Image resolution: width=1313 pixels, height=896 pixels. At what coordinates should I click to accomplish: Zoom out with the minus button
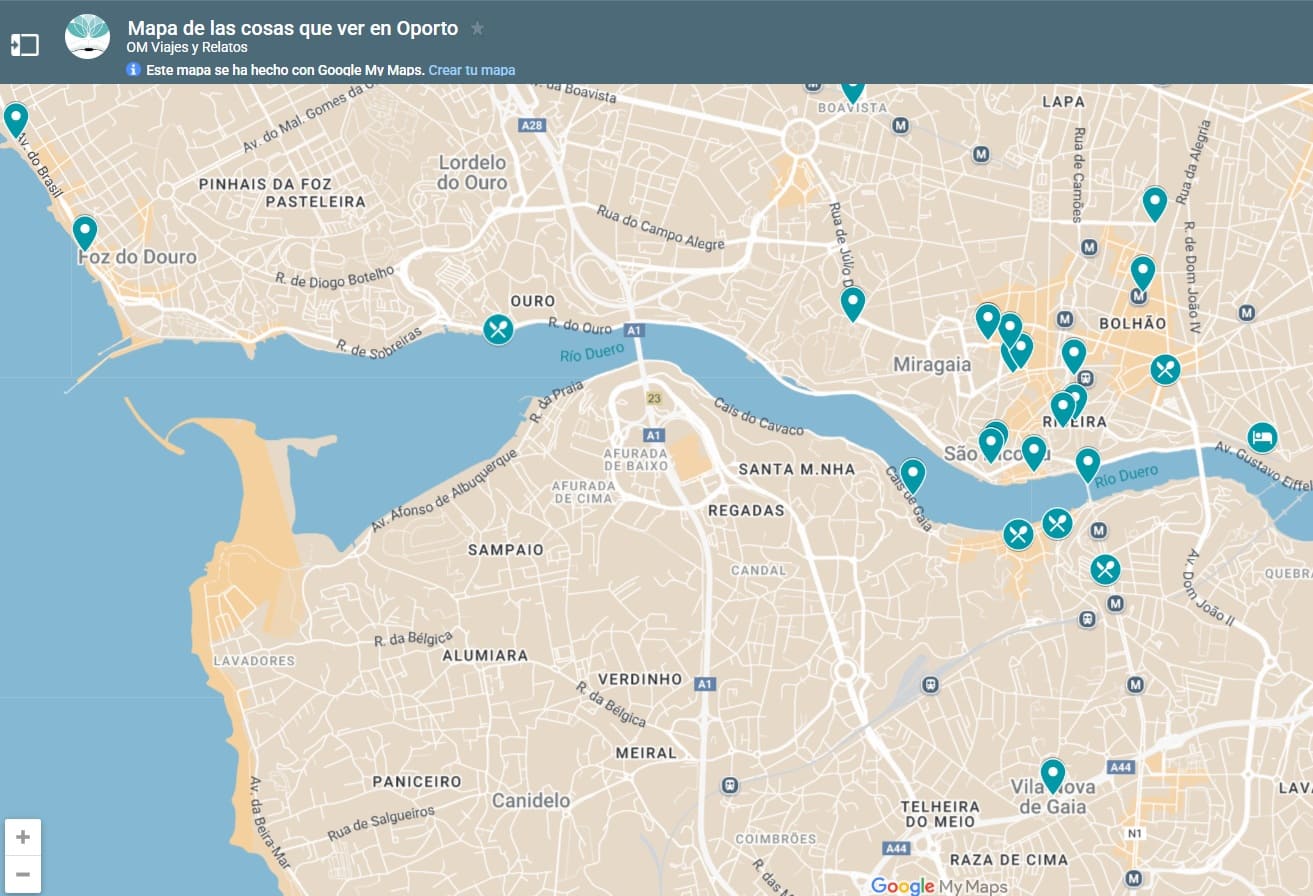tap(23, 875)
